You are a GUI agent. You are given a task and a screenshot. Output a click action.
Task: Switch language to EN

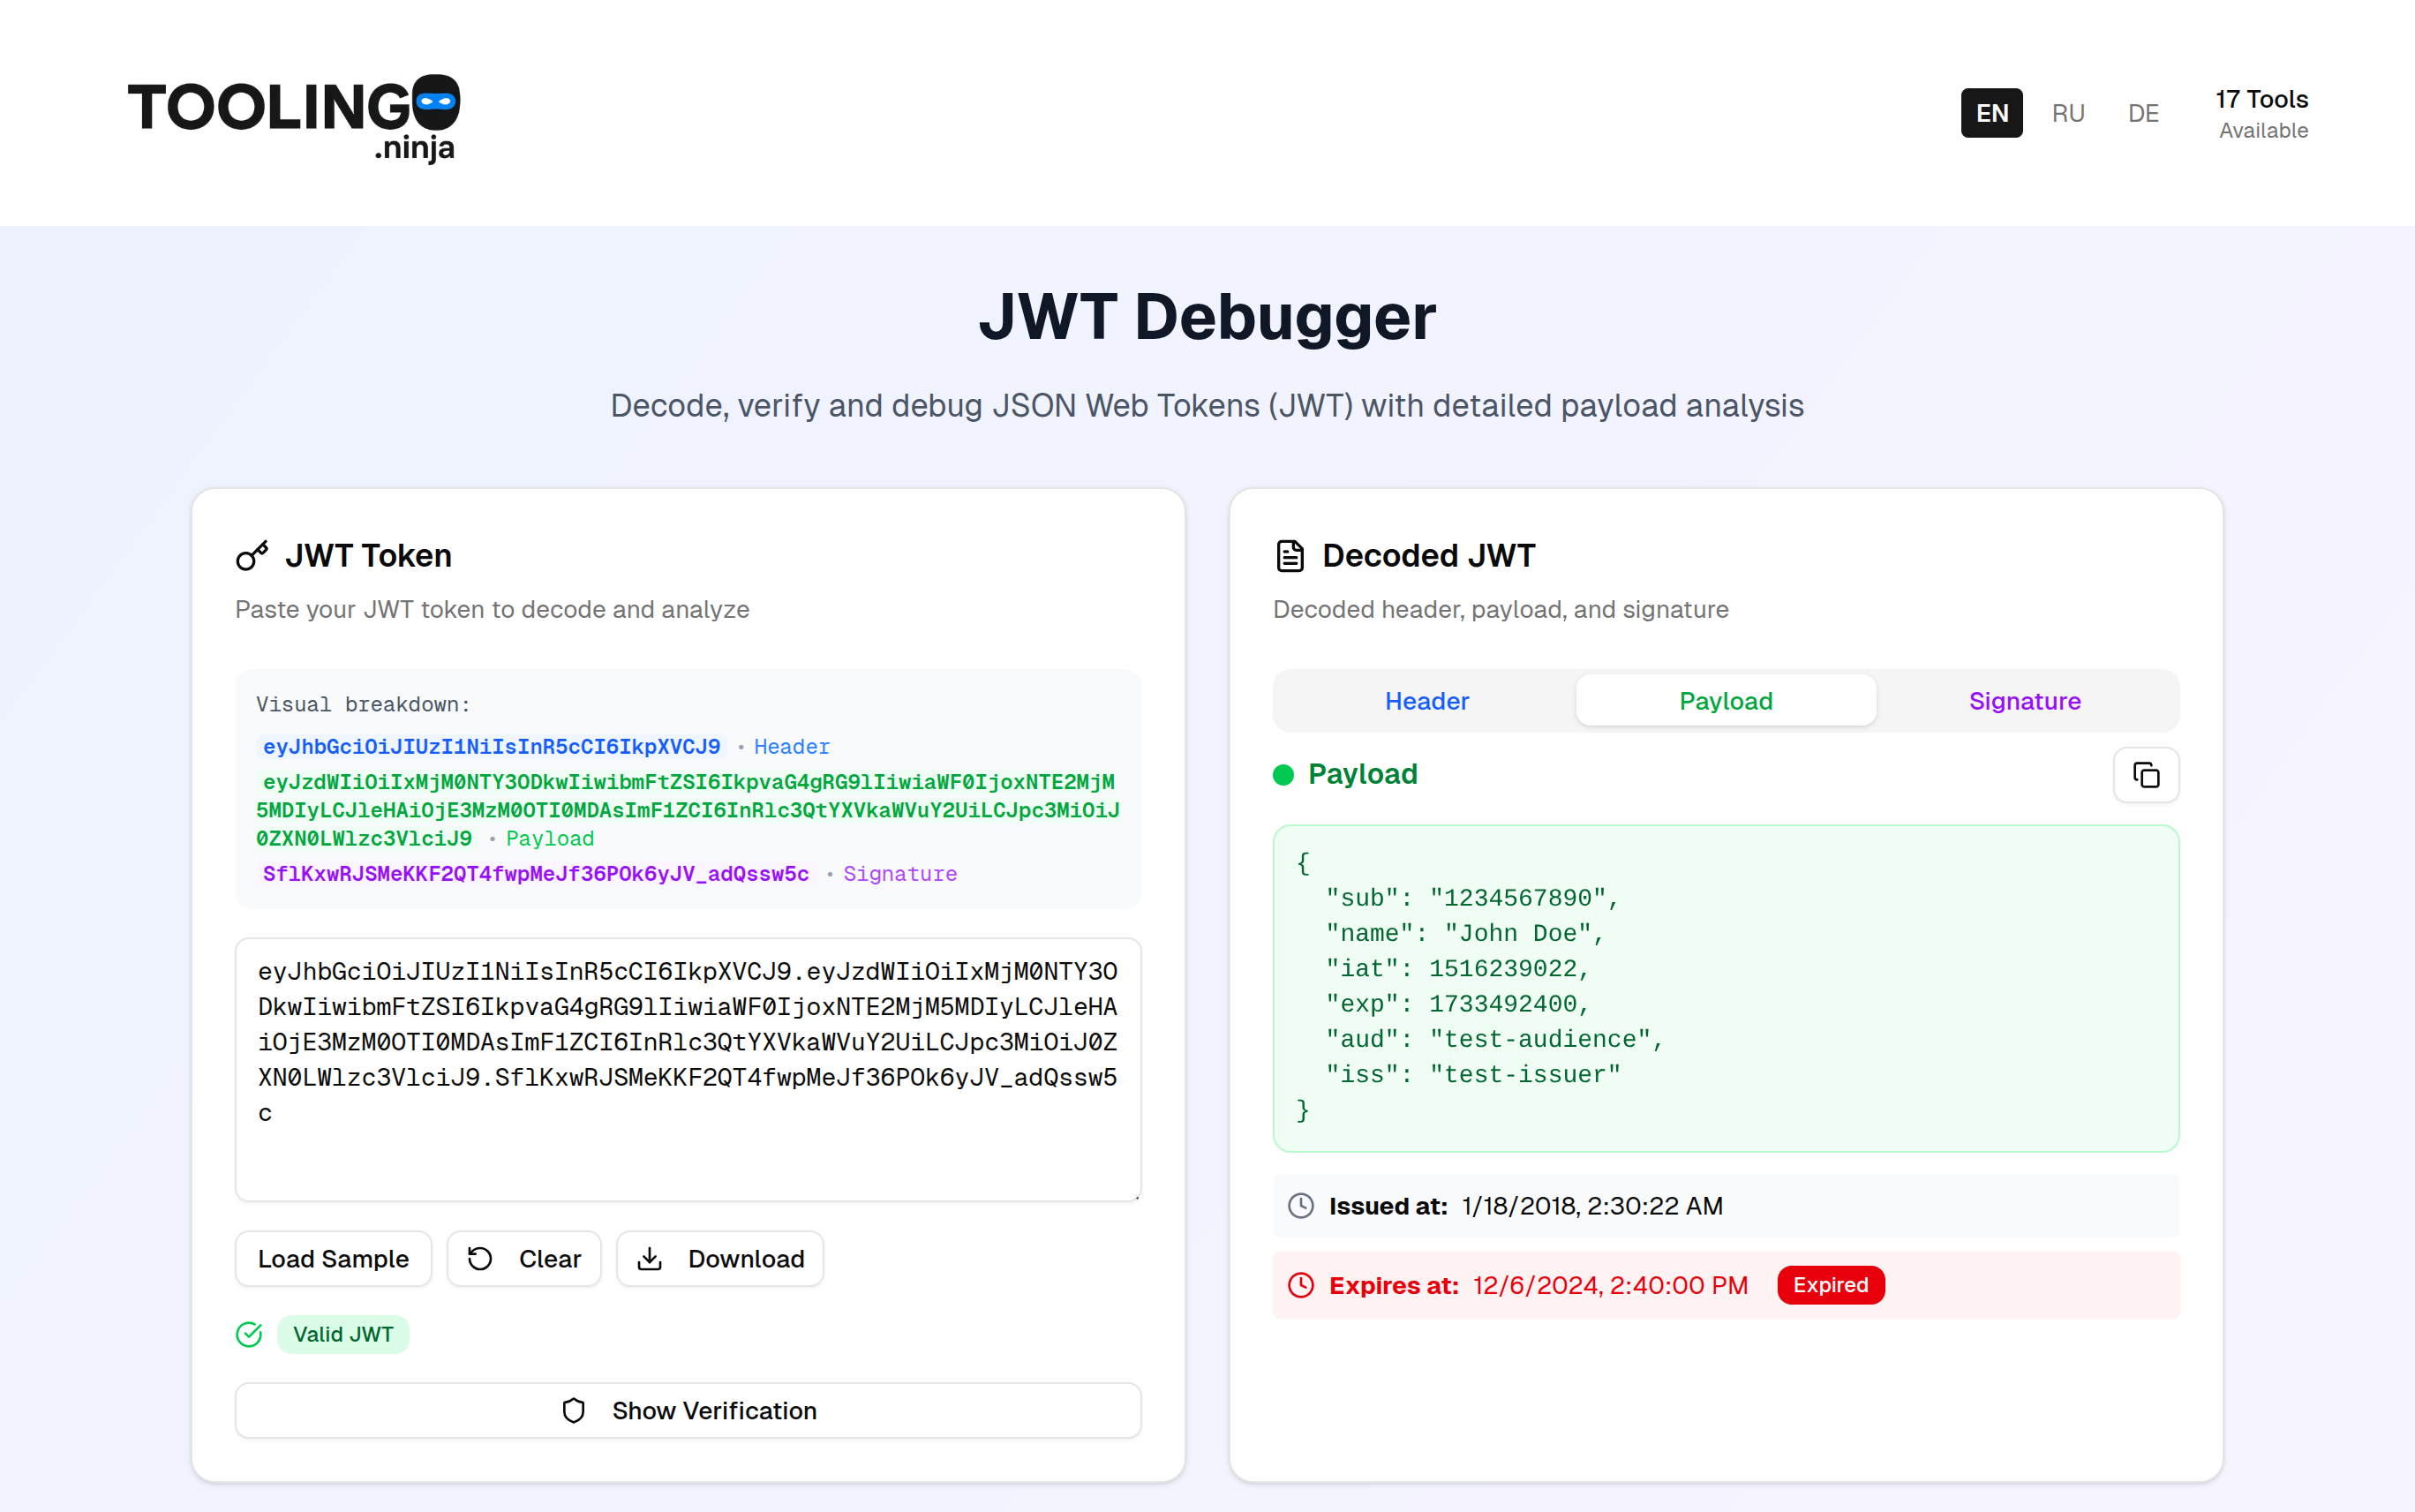point(1991,113)
